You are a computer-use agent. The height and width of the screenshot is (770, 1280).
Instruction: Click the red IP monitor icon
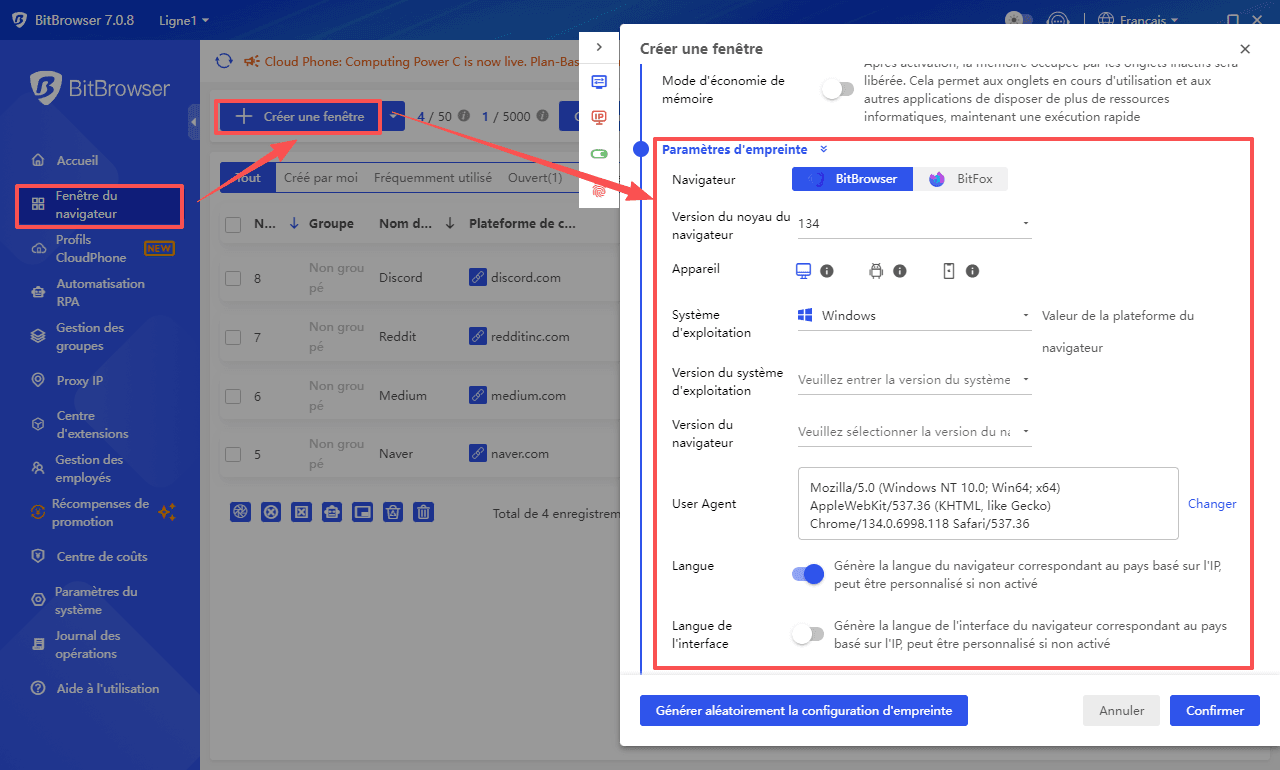point(599,117)
